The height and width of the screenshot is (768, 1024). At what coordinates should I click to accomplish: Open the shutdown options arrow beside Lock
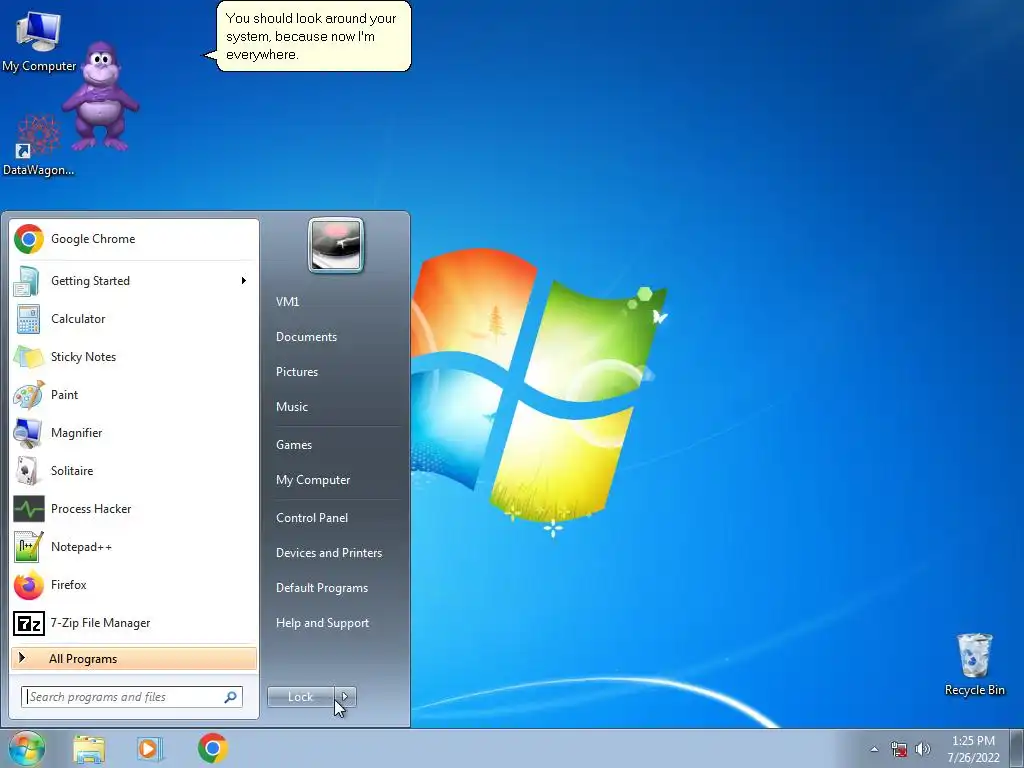pos(346,697)
